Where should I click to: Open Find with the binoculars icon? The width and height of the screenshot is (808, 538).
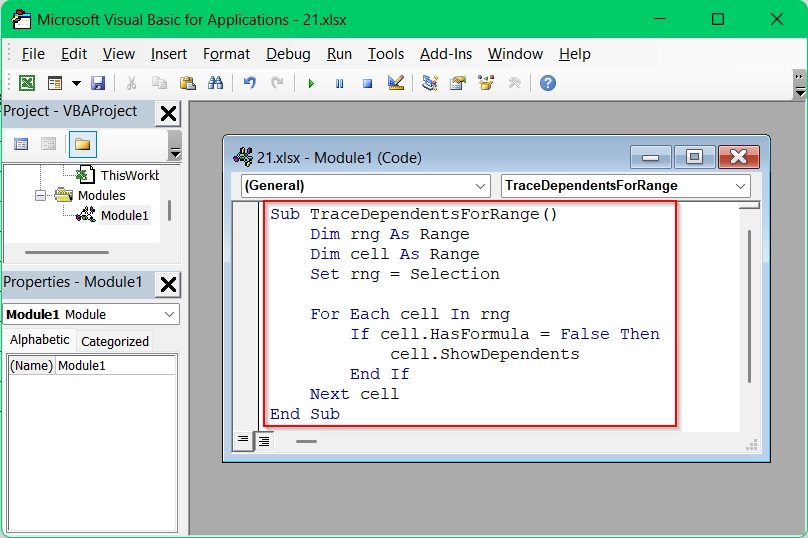click(x=215, y=83)
